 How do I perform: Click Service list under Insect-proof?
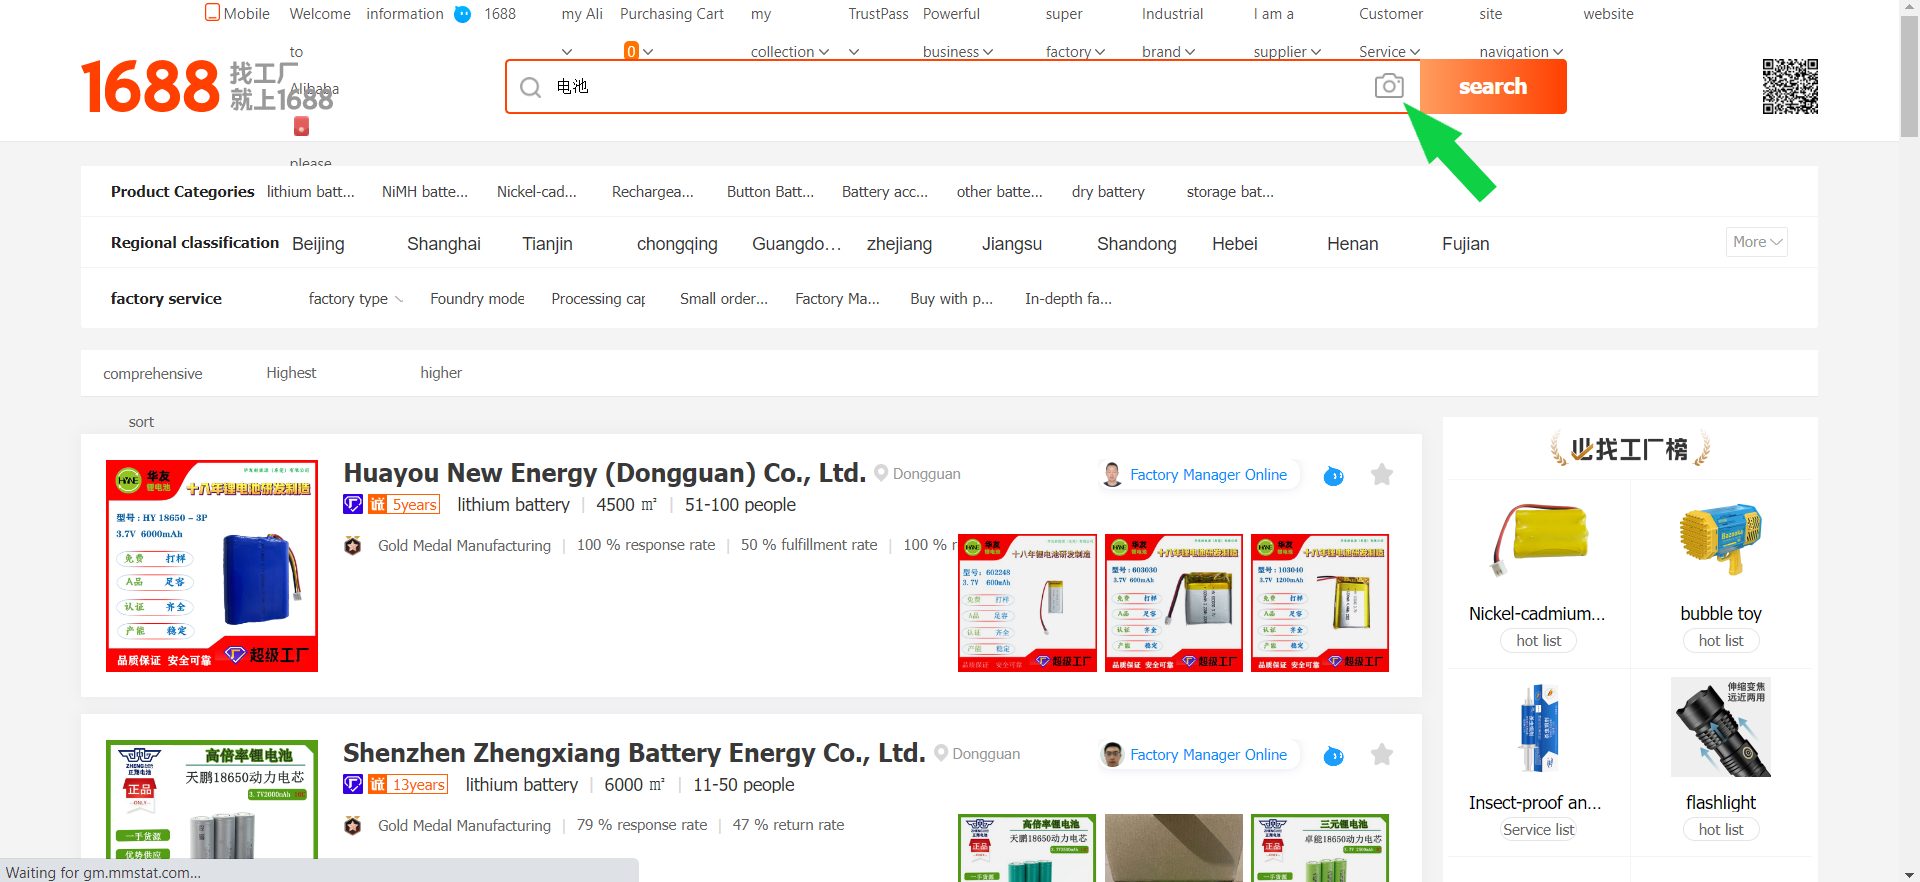coord(1539,830)
